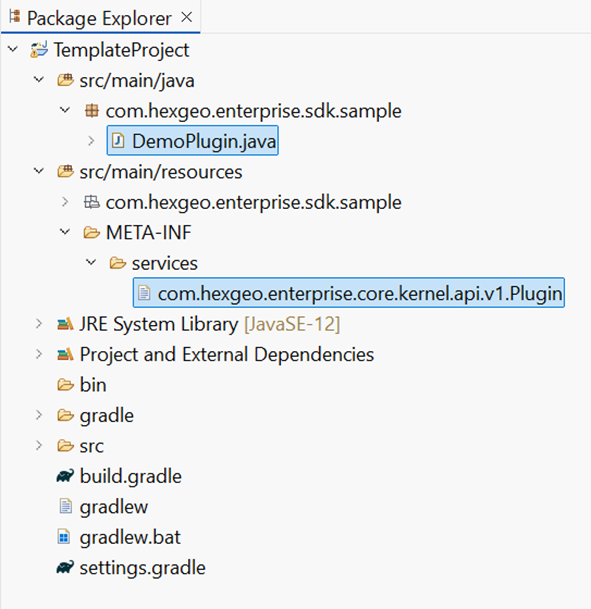Image resolution: width=591 pixels, height=609 pixels.
Task: Click the JRE System Library icon
Action: [65, 324]
